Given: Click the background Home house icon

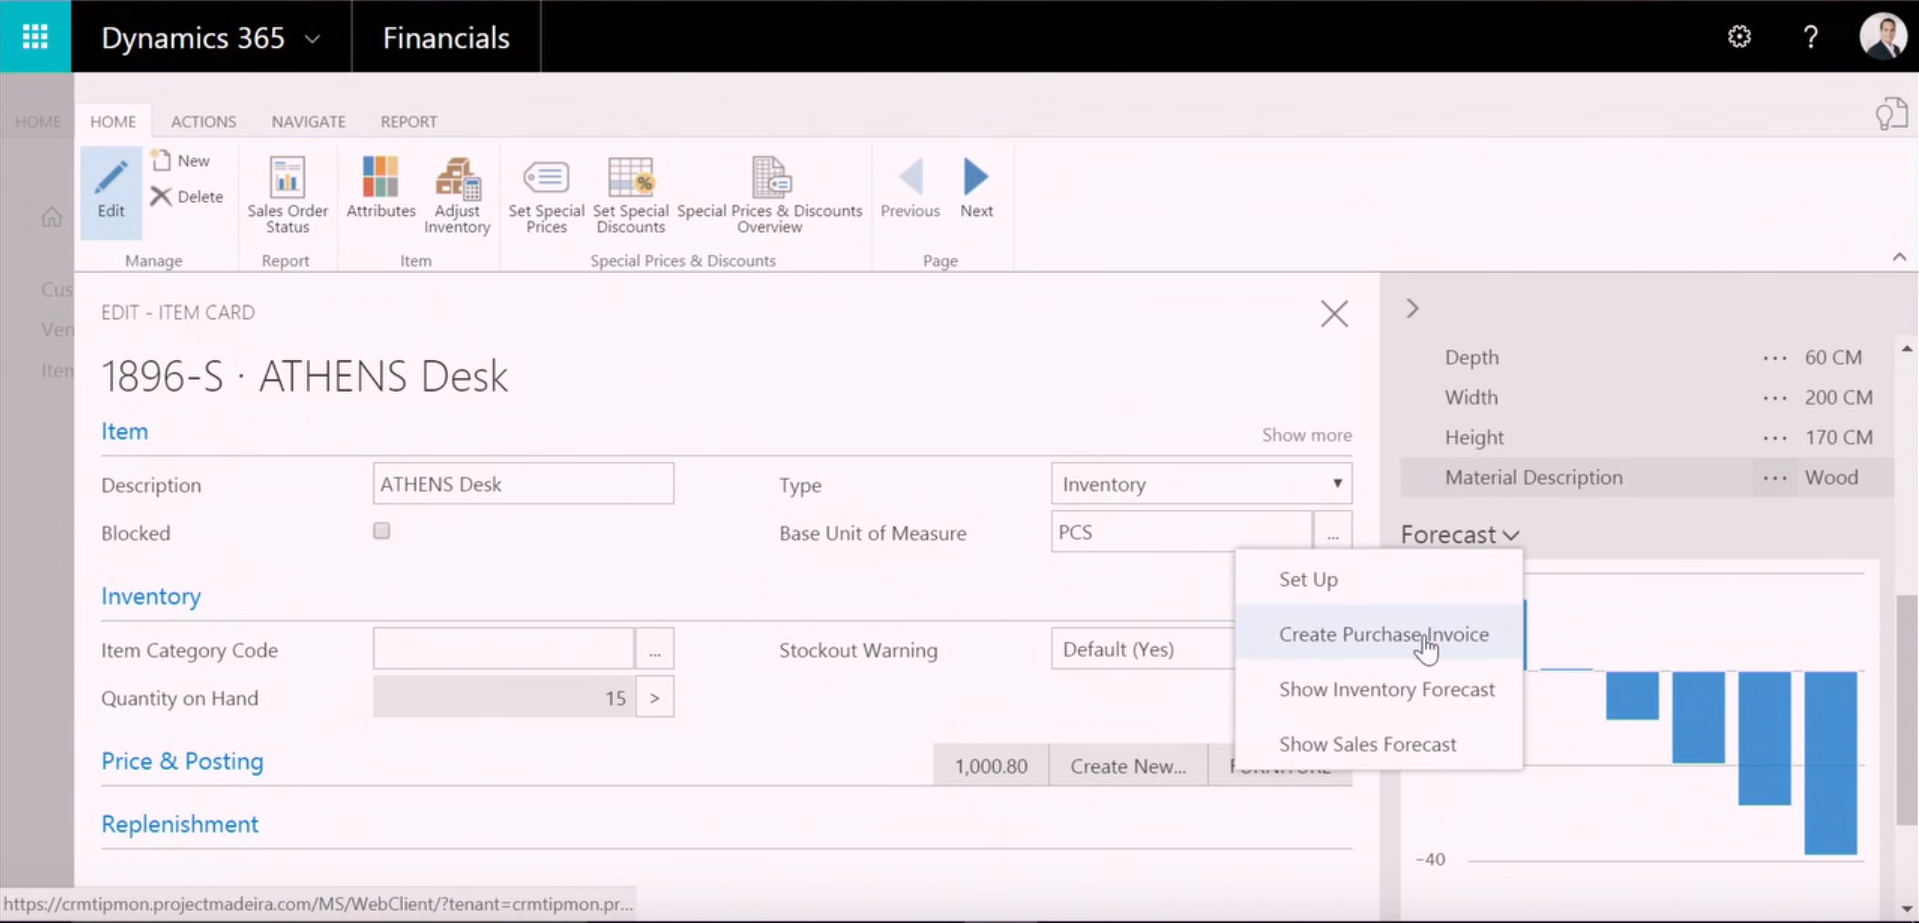Looking at the screenshot, I should [x=52, y=217].
